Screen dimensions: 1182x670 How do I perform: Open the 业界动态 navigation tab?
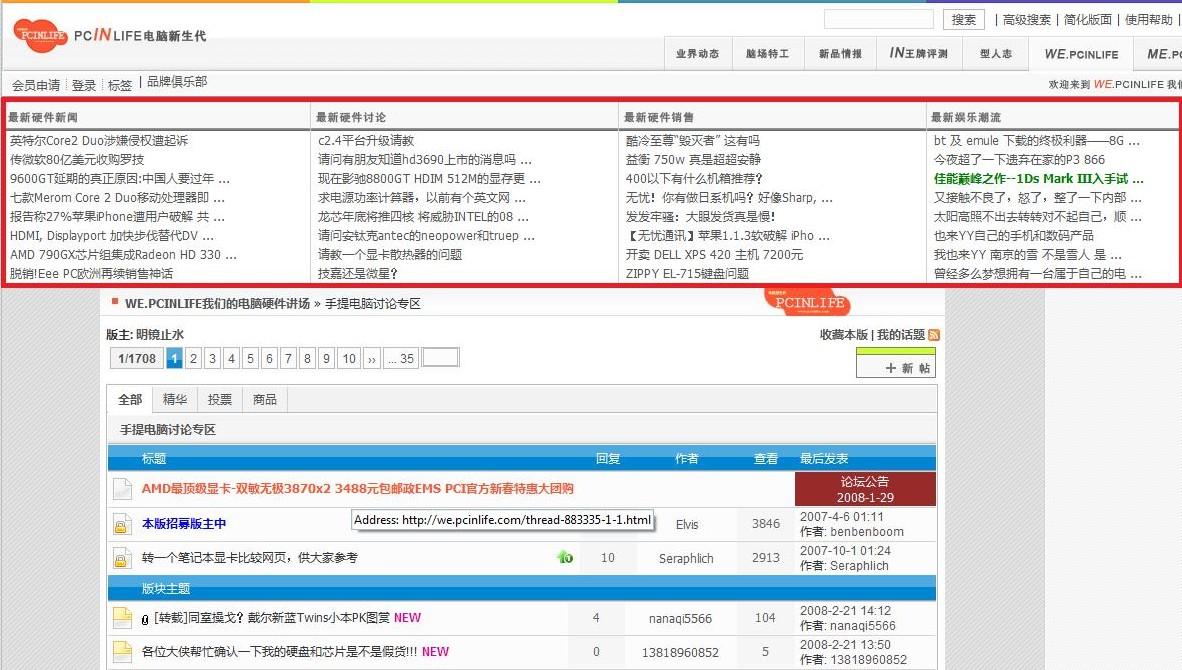pyautogui.click(x=698, y=54)
